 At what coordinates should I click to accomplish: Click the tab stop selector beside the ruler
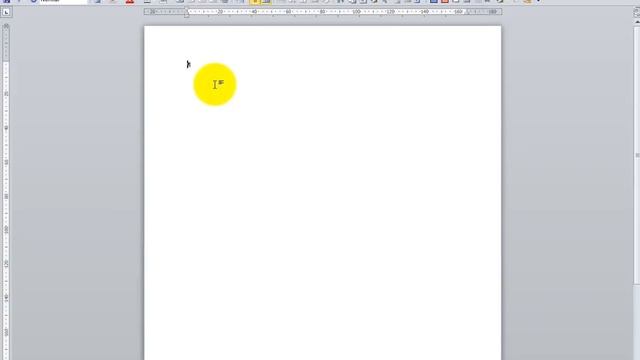pos(6,12)
